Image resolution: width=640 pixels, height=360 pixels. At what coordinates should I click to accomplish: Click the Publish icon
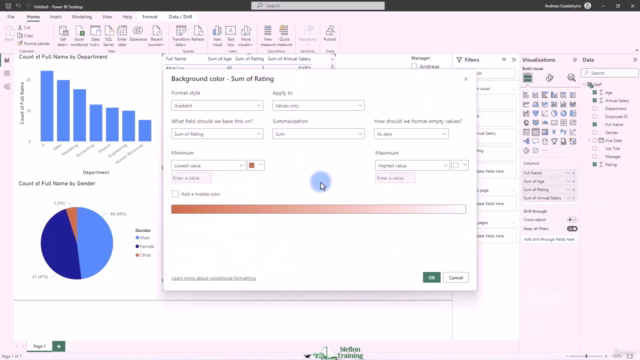click(x=330, y=33)
